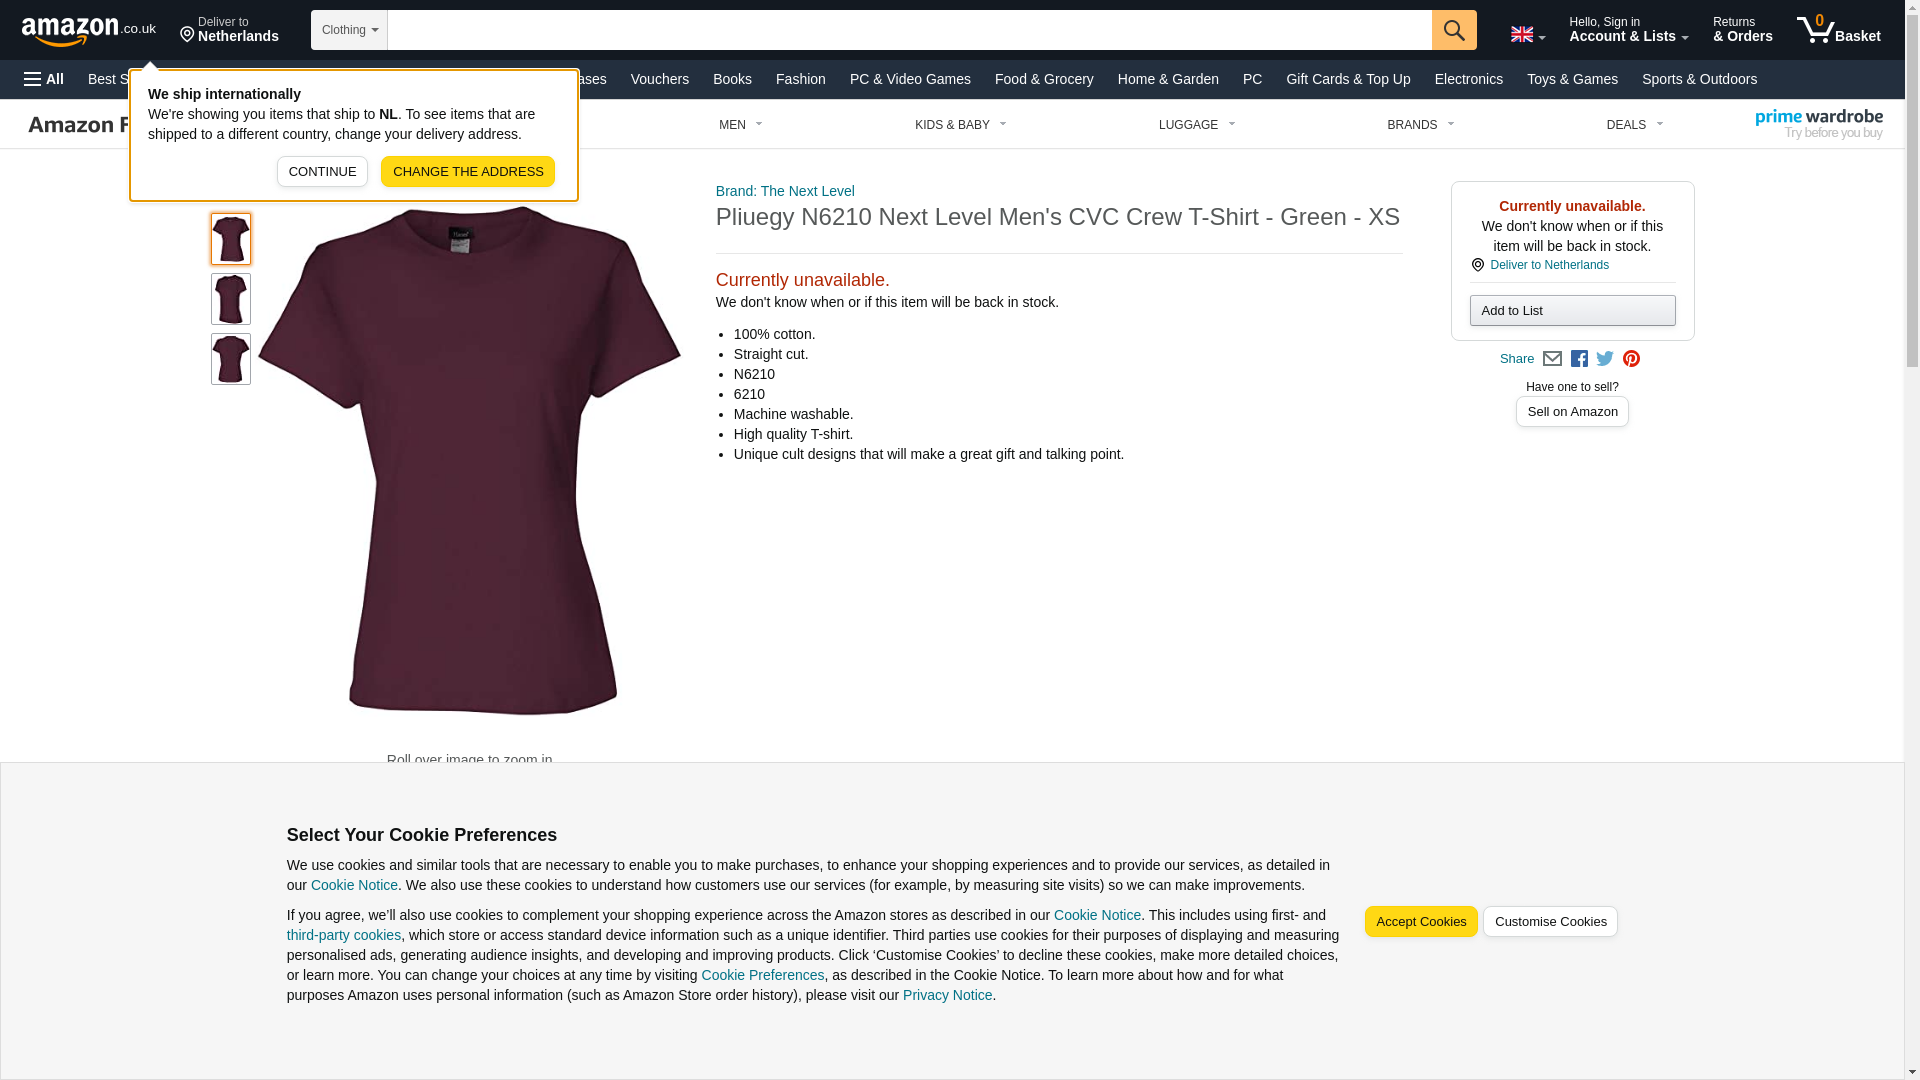1920x1080 pixels.
Task: Select the first t-shirt thumbnail
Action: (x=231, y=239)
